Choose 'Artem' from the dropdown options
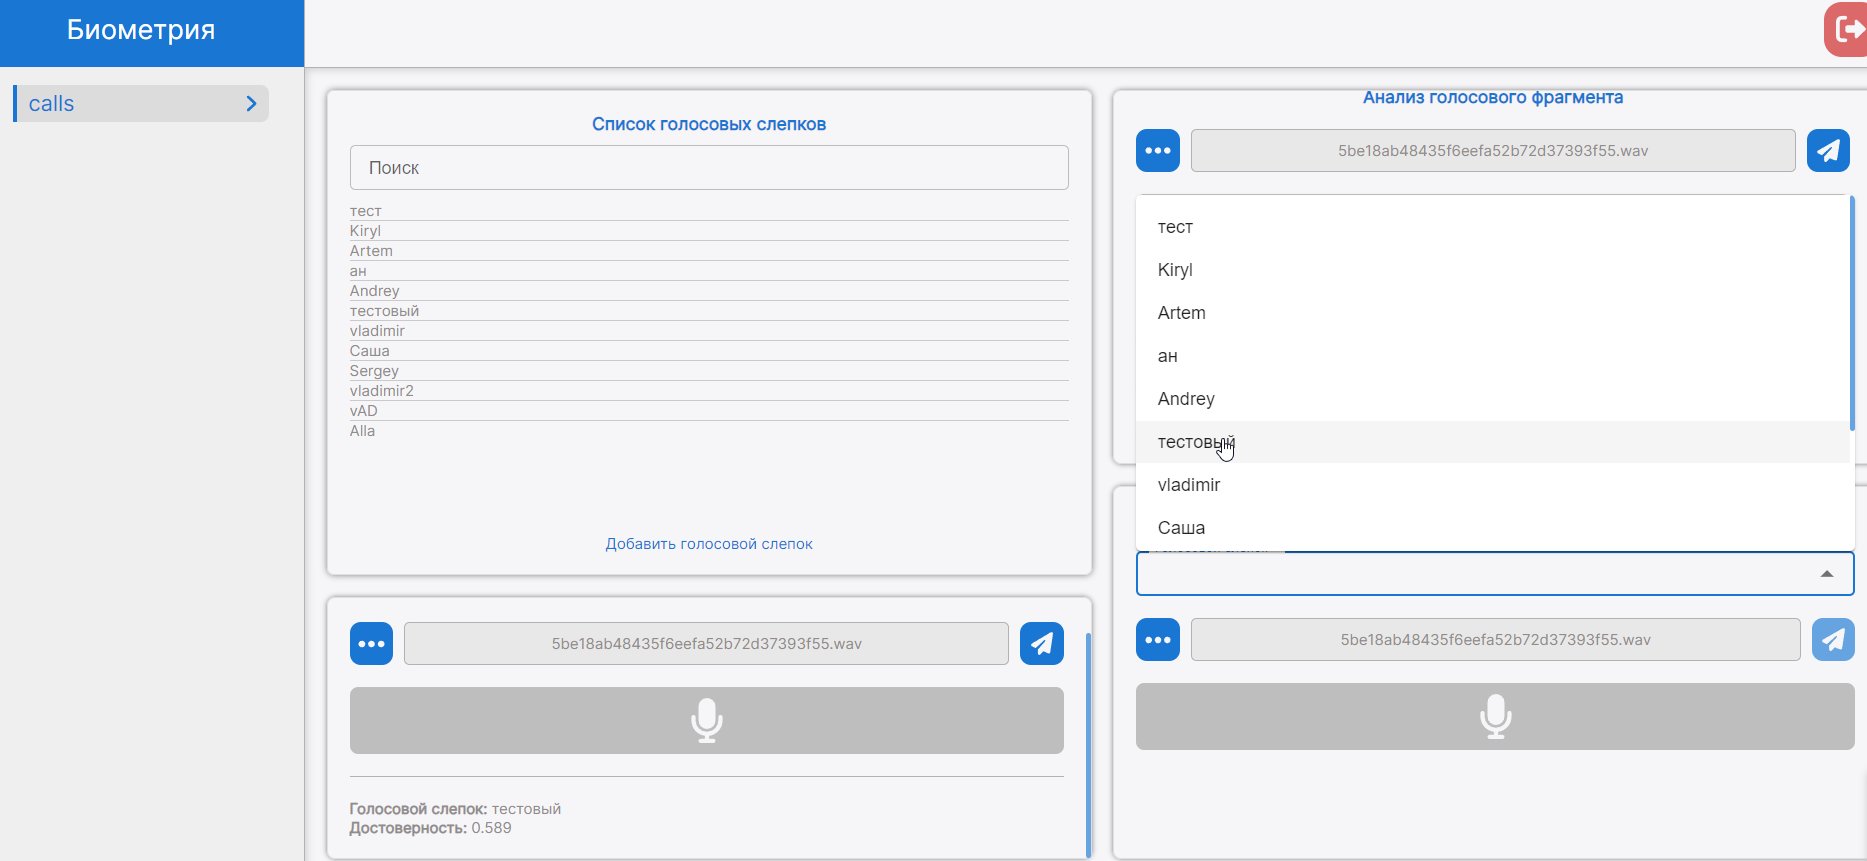Screen dimensions: 1867x861 click(1181, 313)
